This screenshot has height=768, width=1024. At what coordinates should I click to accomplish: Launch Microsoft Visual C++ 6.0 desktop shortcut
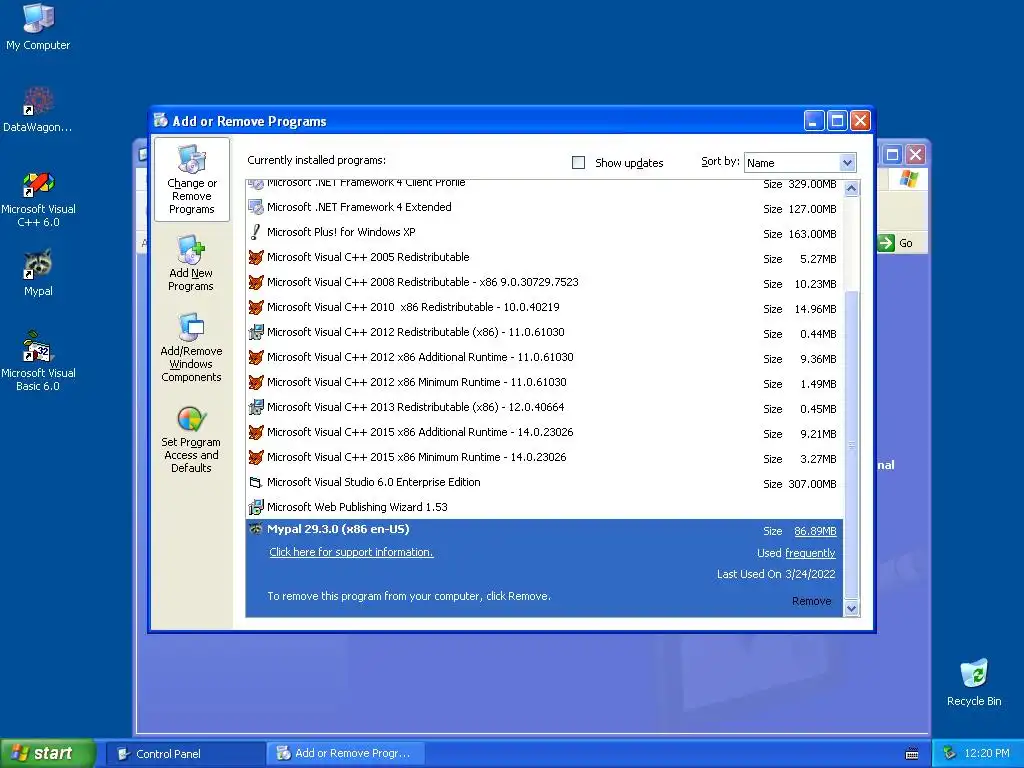[x=38, y=199]
